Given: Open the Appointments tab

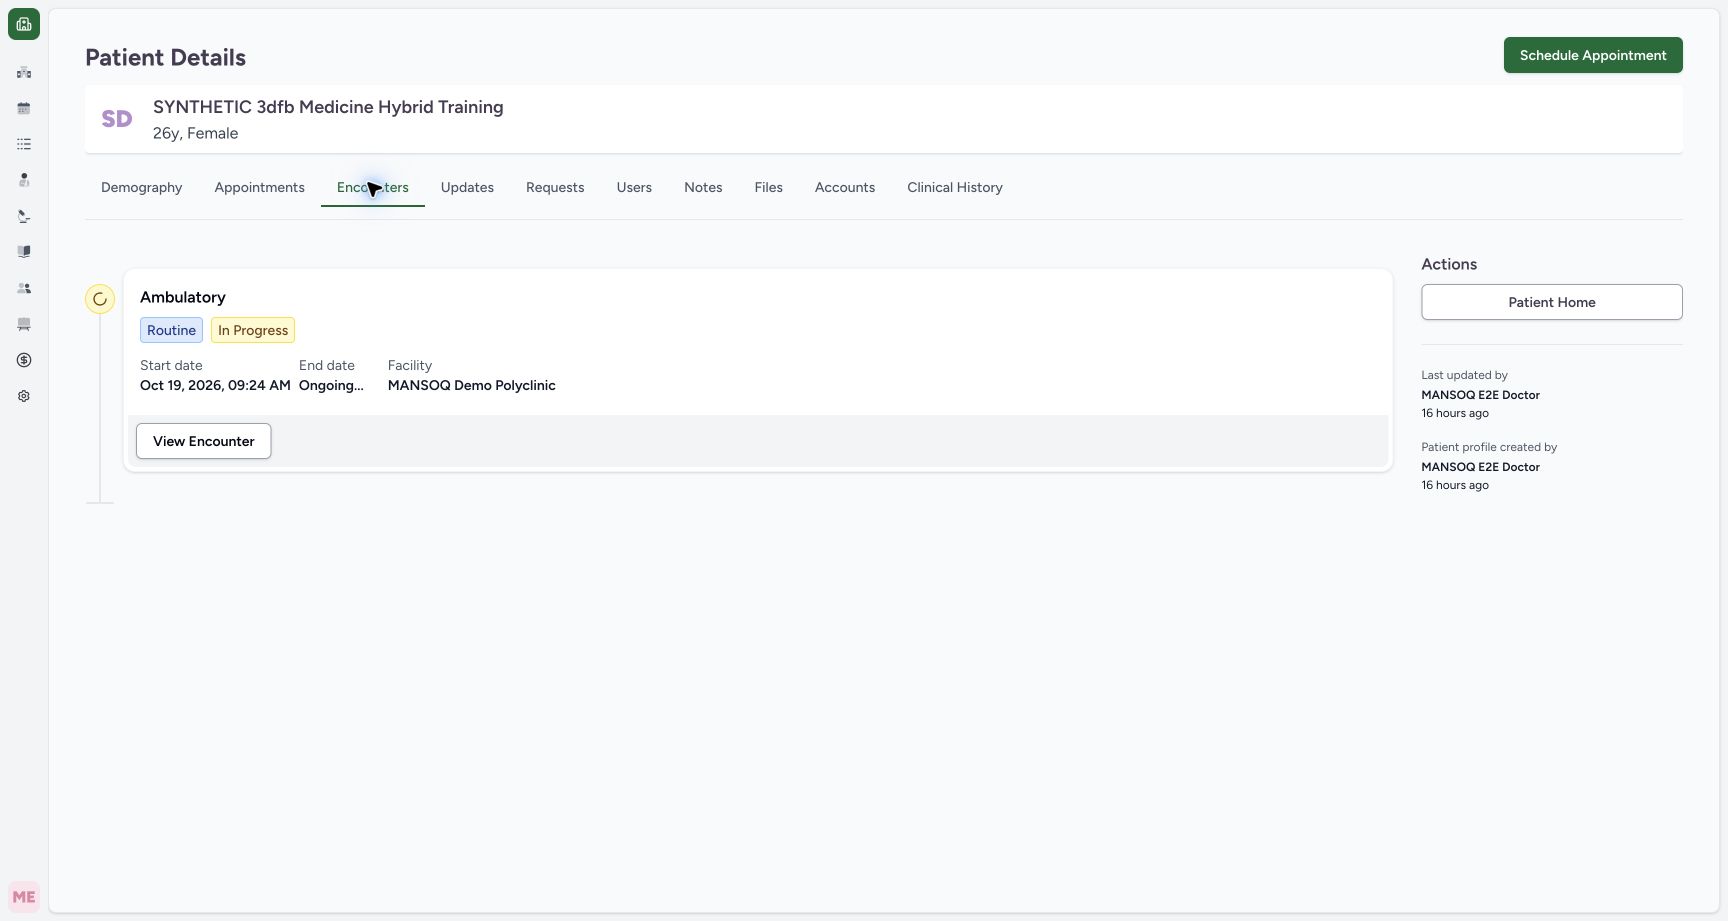Looking at the screenshot, I should point(259,187).
